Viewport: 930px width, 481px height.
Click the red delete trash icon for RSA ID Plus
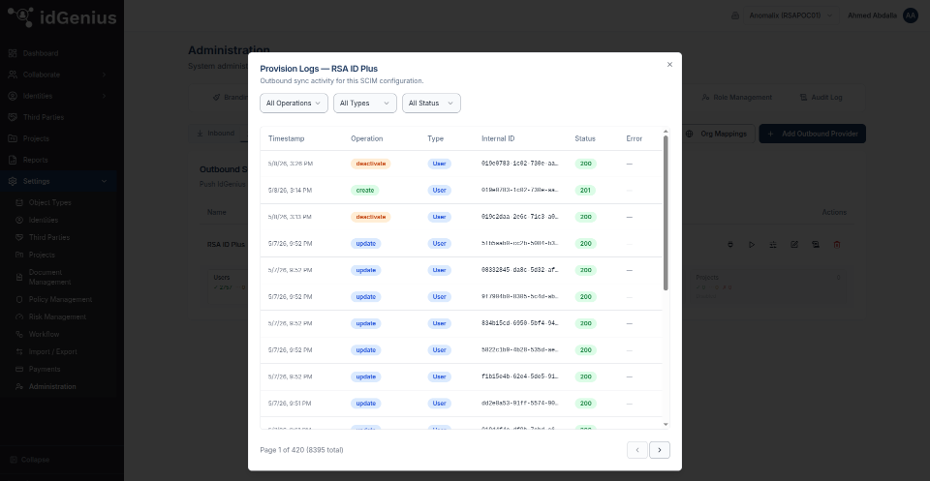pos(837,244)
